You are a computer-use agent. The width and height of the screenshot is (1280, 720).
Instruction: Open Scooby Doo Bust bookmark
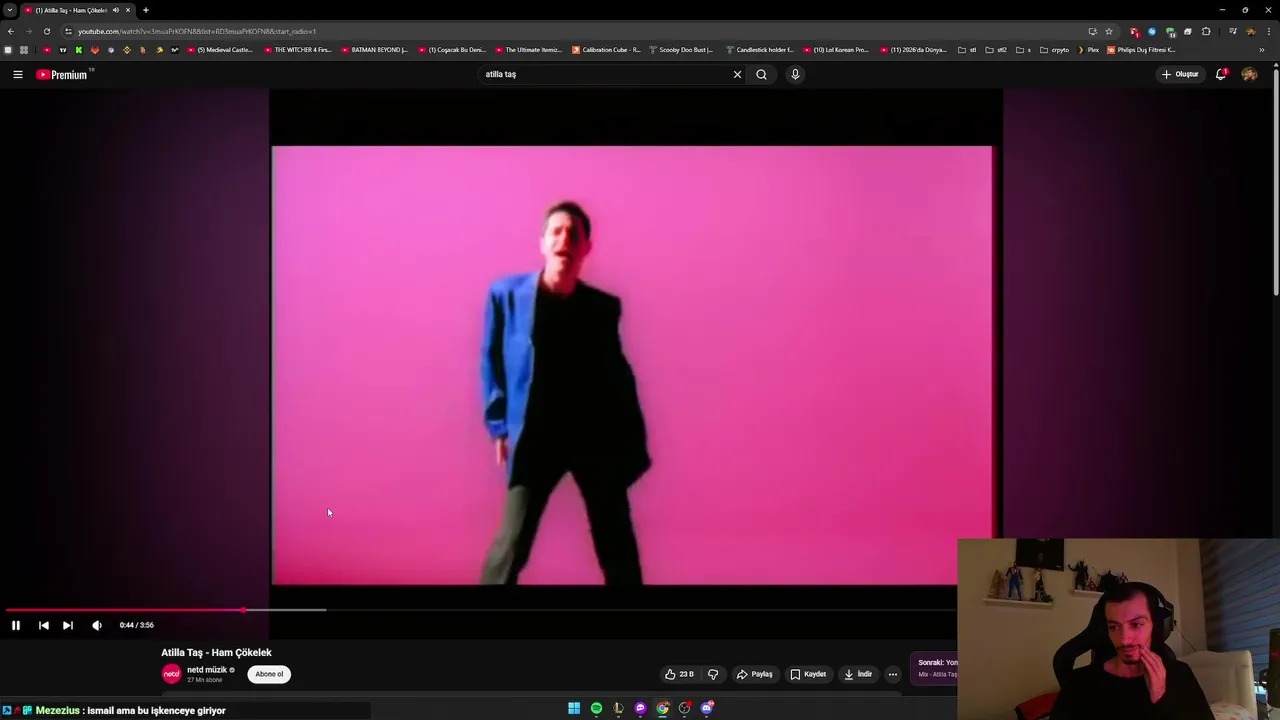(681, 50)
